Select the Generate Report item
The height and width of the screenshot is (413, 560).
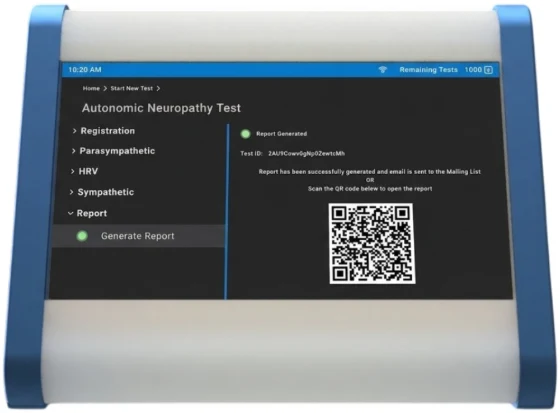coord(138,236)
